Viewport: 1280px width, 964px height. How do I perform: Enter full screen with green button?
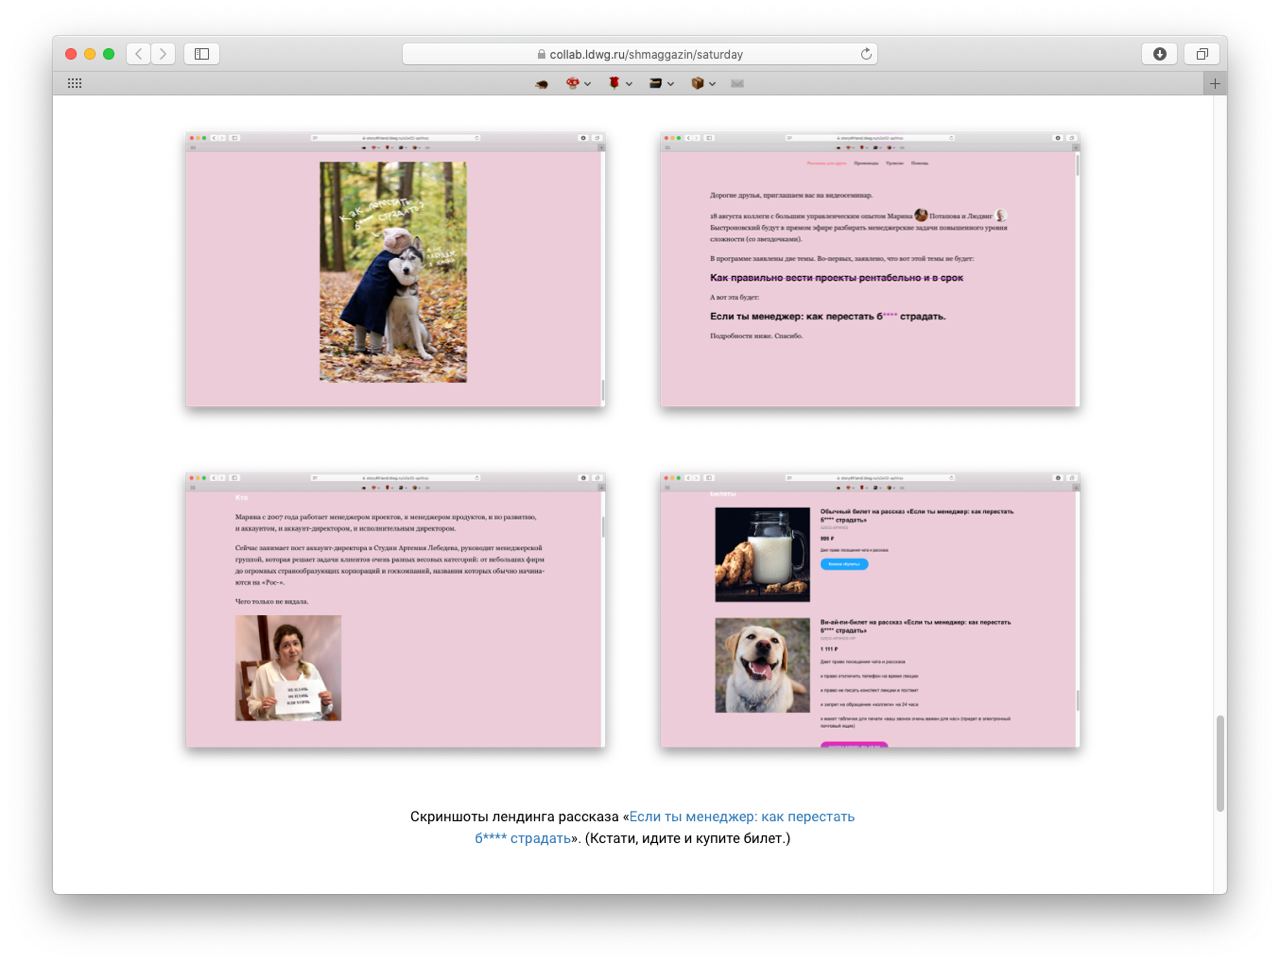109,54
